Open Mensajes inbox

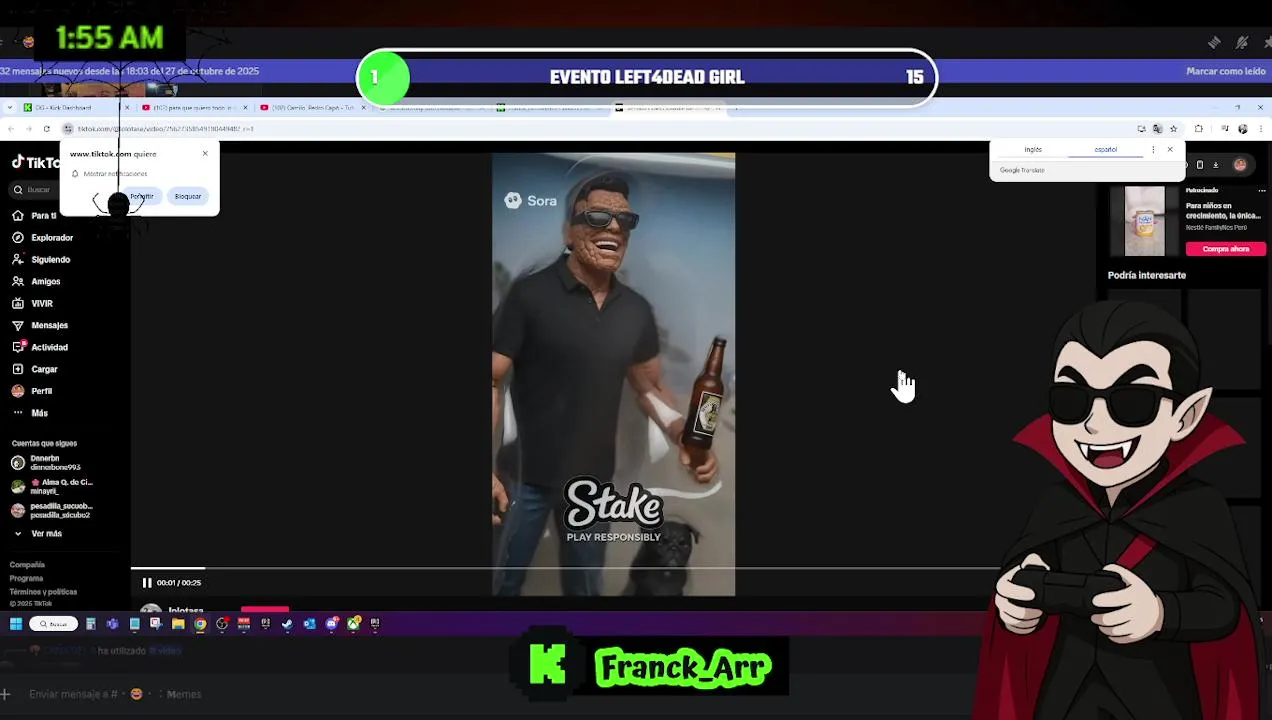click(x=40, y=326)
